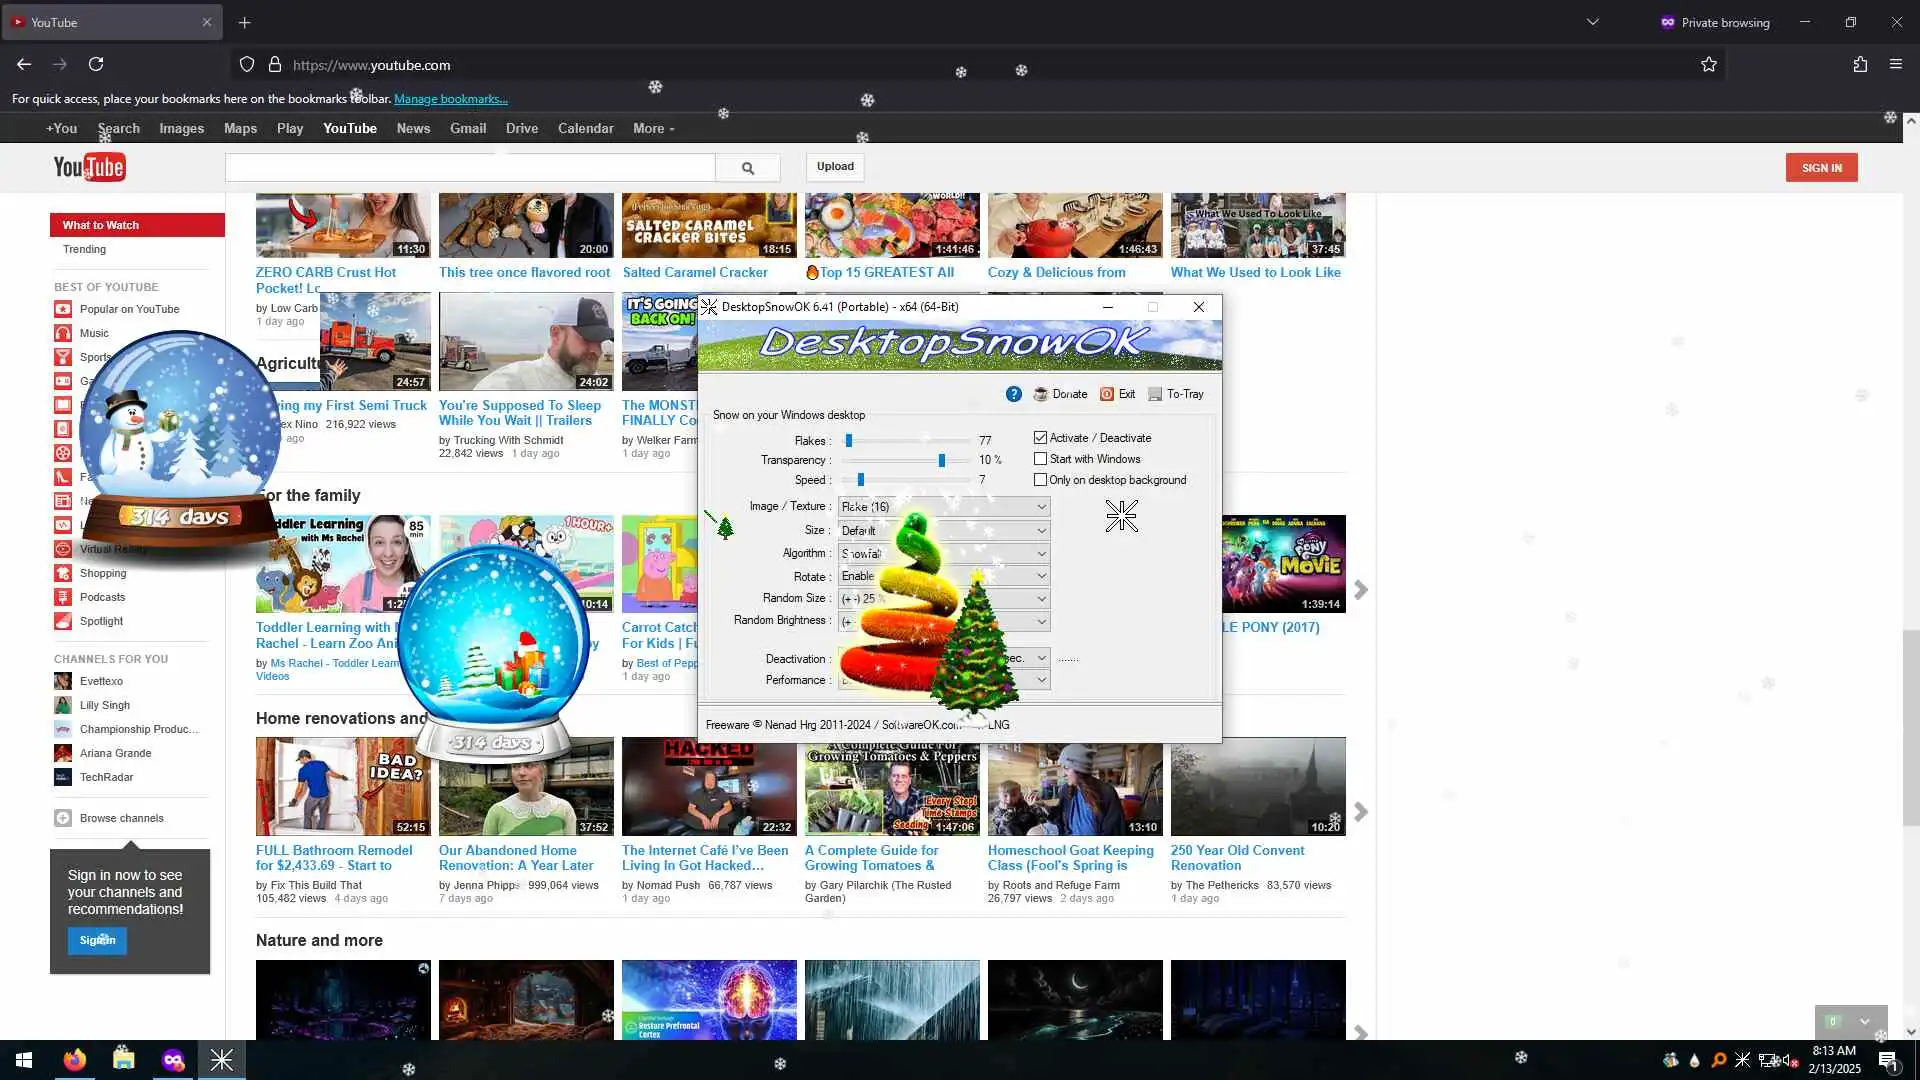Screen dimensions: 1920x1080
Task: Open the More menu in Google bar
Action: coord(653,128)
